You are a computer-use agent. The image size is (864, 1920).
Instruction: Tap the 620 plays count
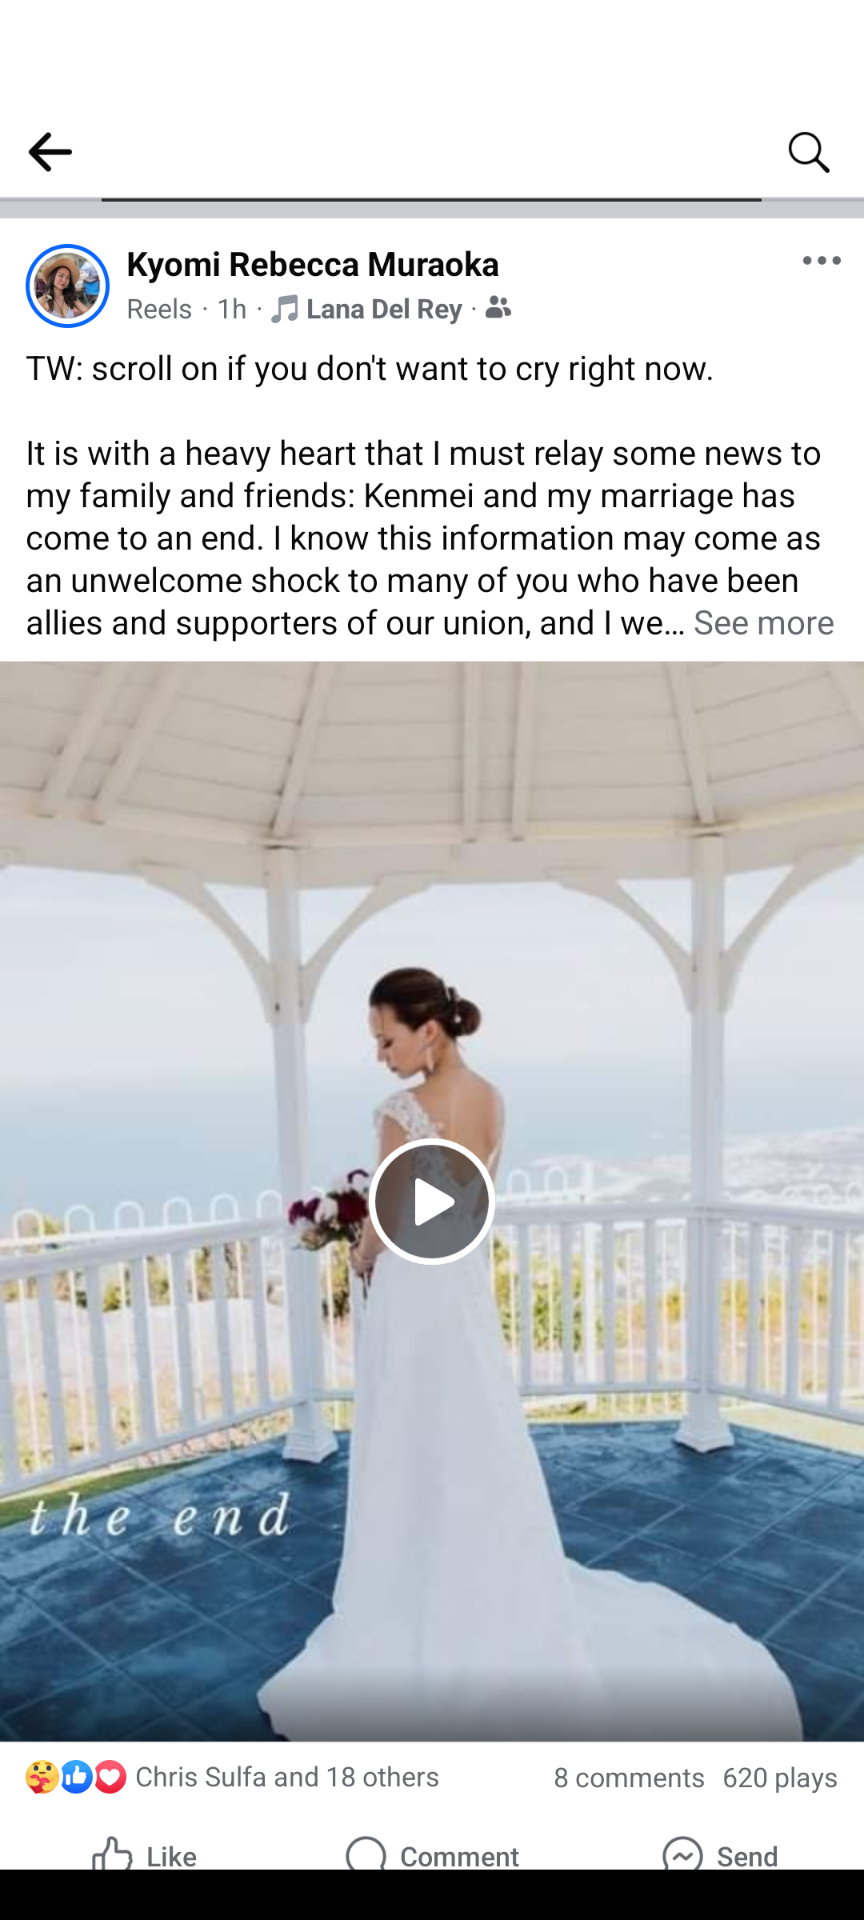tap(780, 1778)
